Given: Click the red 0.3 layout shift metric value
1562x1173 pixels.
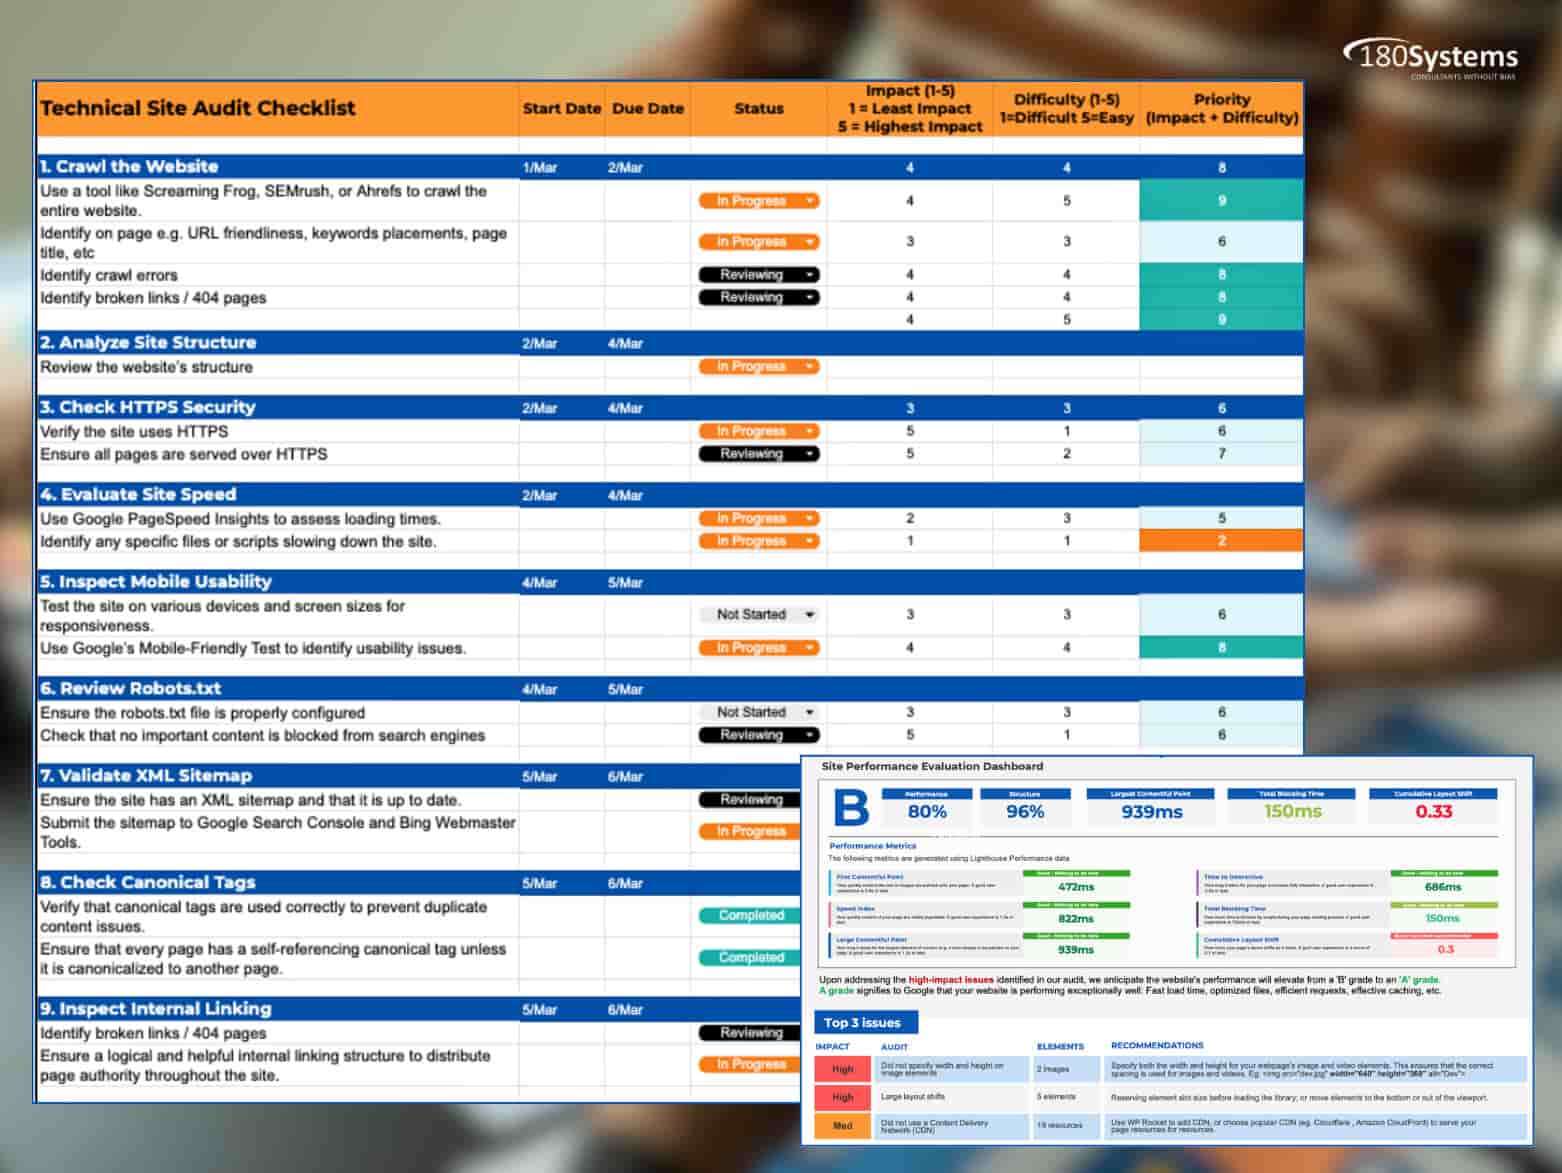Looking at the screenshot, I should (1446, 949).
